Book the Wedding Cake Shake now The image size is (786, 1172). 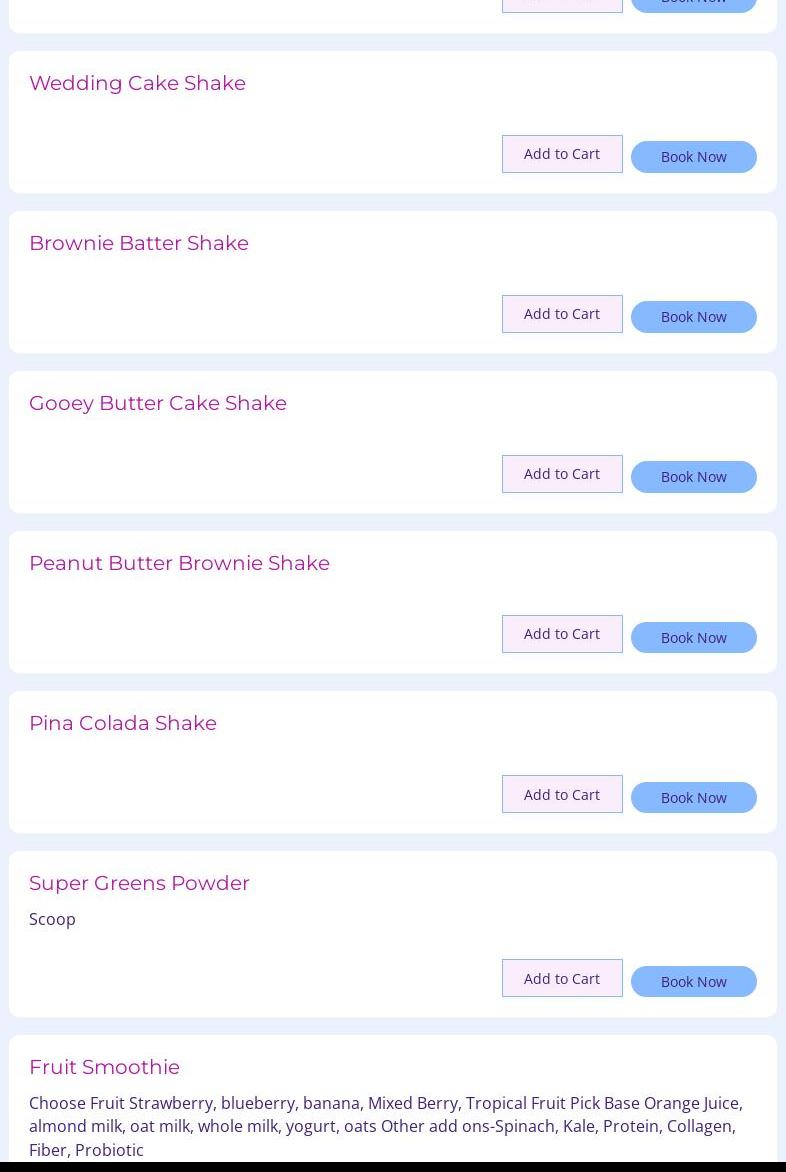(693, 157)
